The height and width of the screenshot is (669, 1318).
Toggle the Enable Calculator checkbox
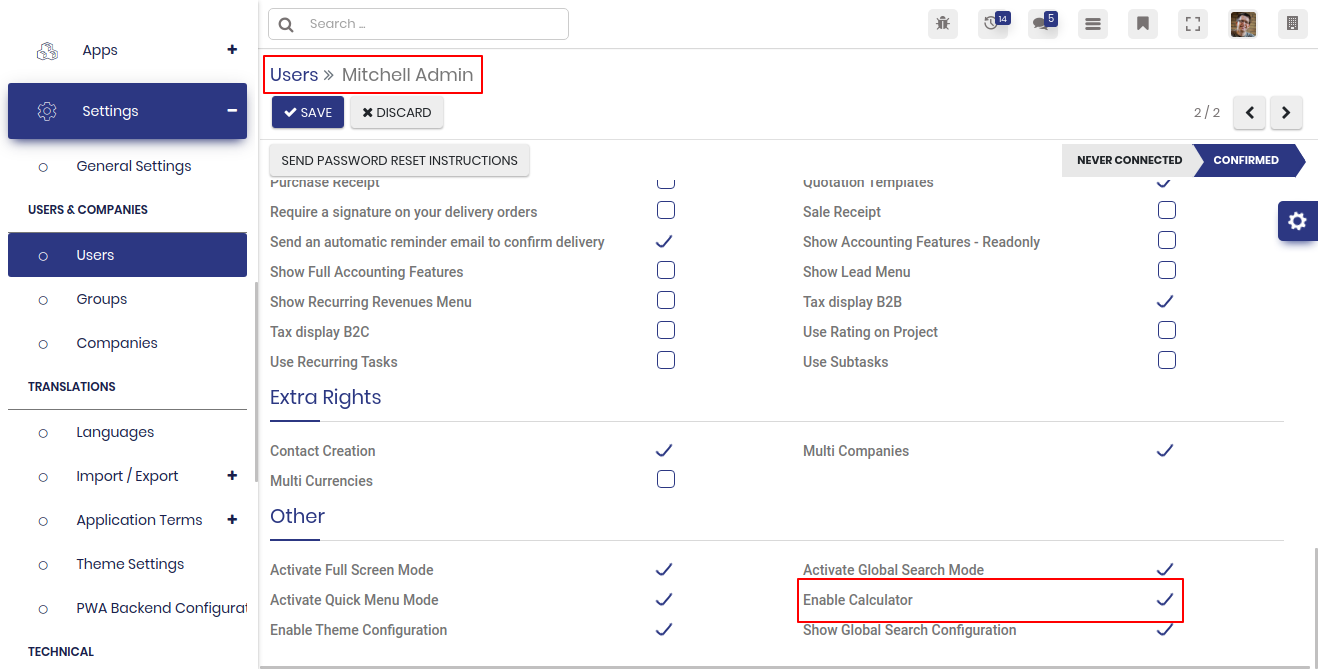[1165, 600]
